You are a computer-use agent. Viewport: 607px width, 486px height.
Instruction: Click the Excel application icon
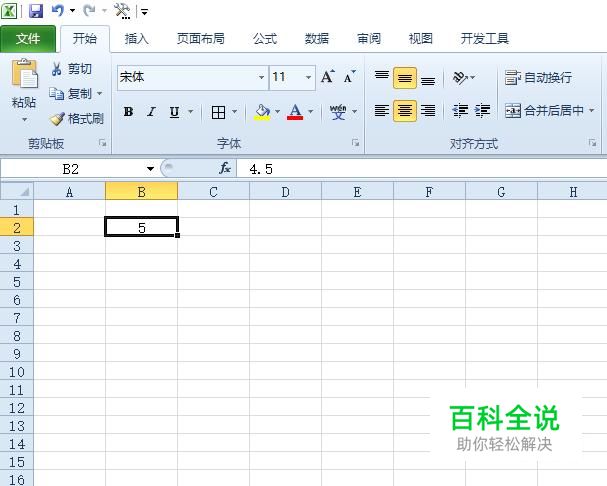9,11
